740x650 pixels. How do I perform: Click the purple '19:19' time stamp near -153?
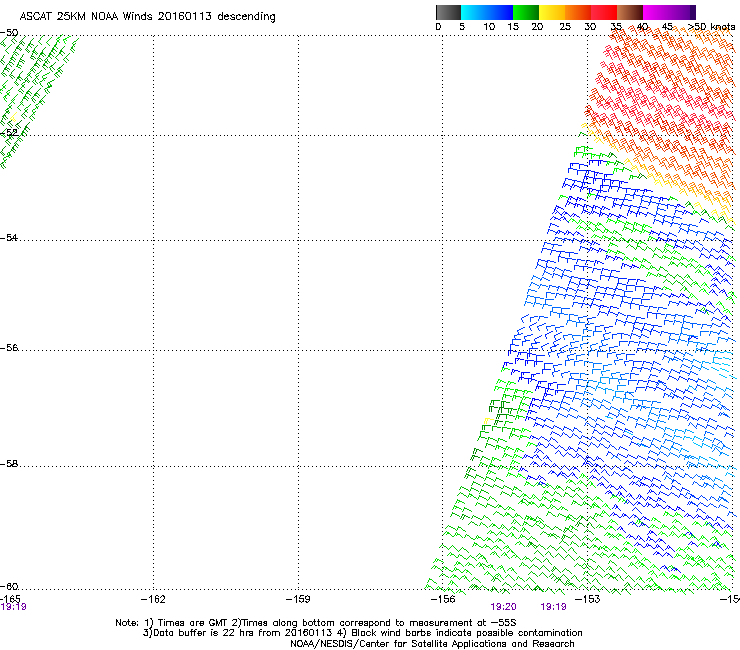[x=553, y=607]
